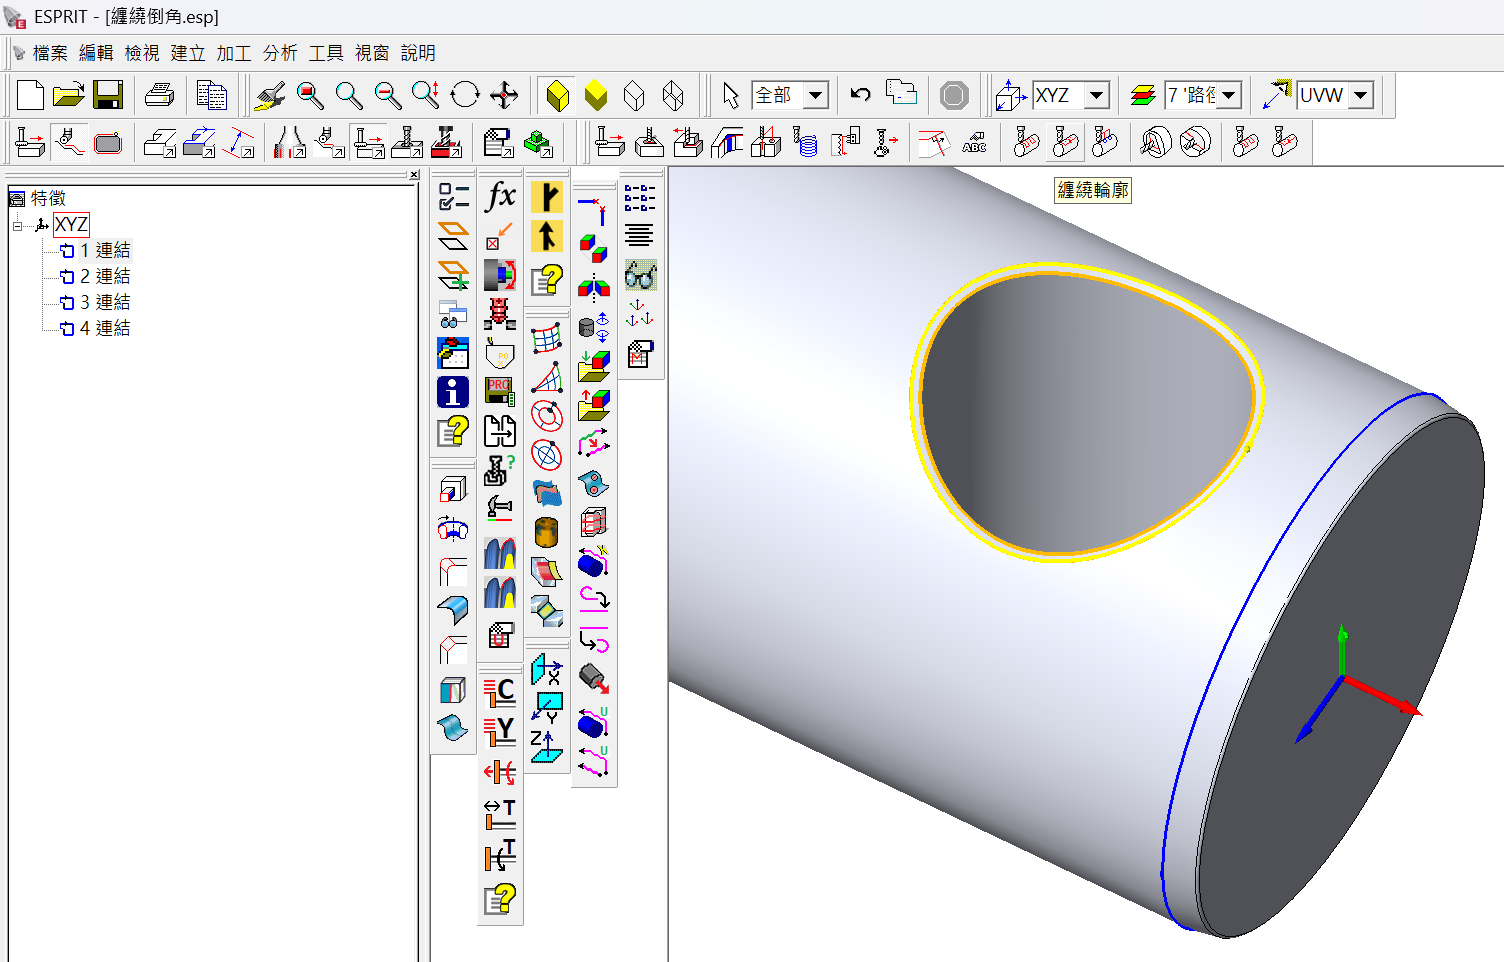
Task: Click the eyeglasses view icon
Action: (640, 275)
